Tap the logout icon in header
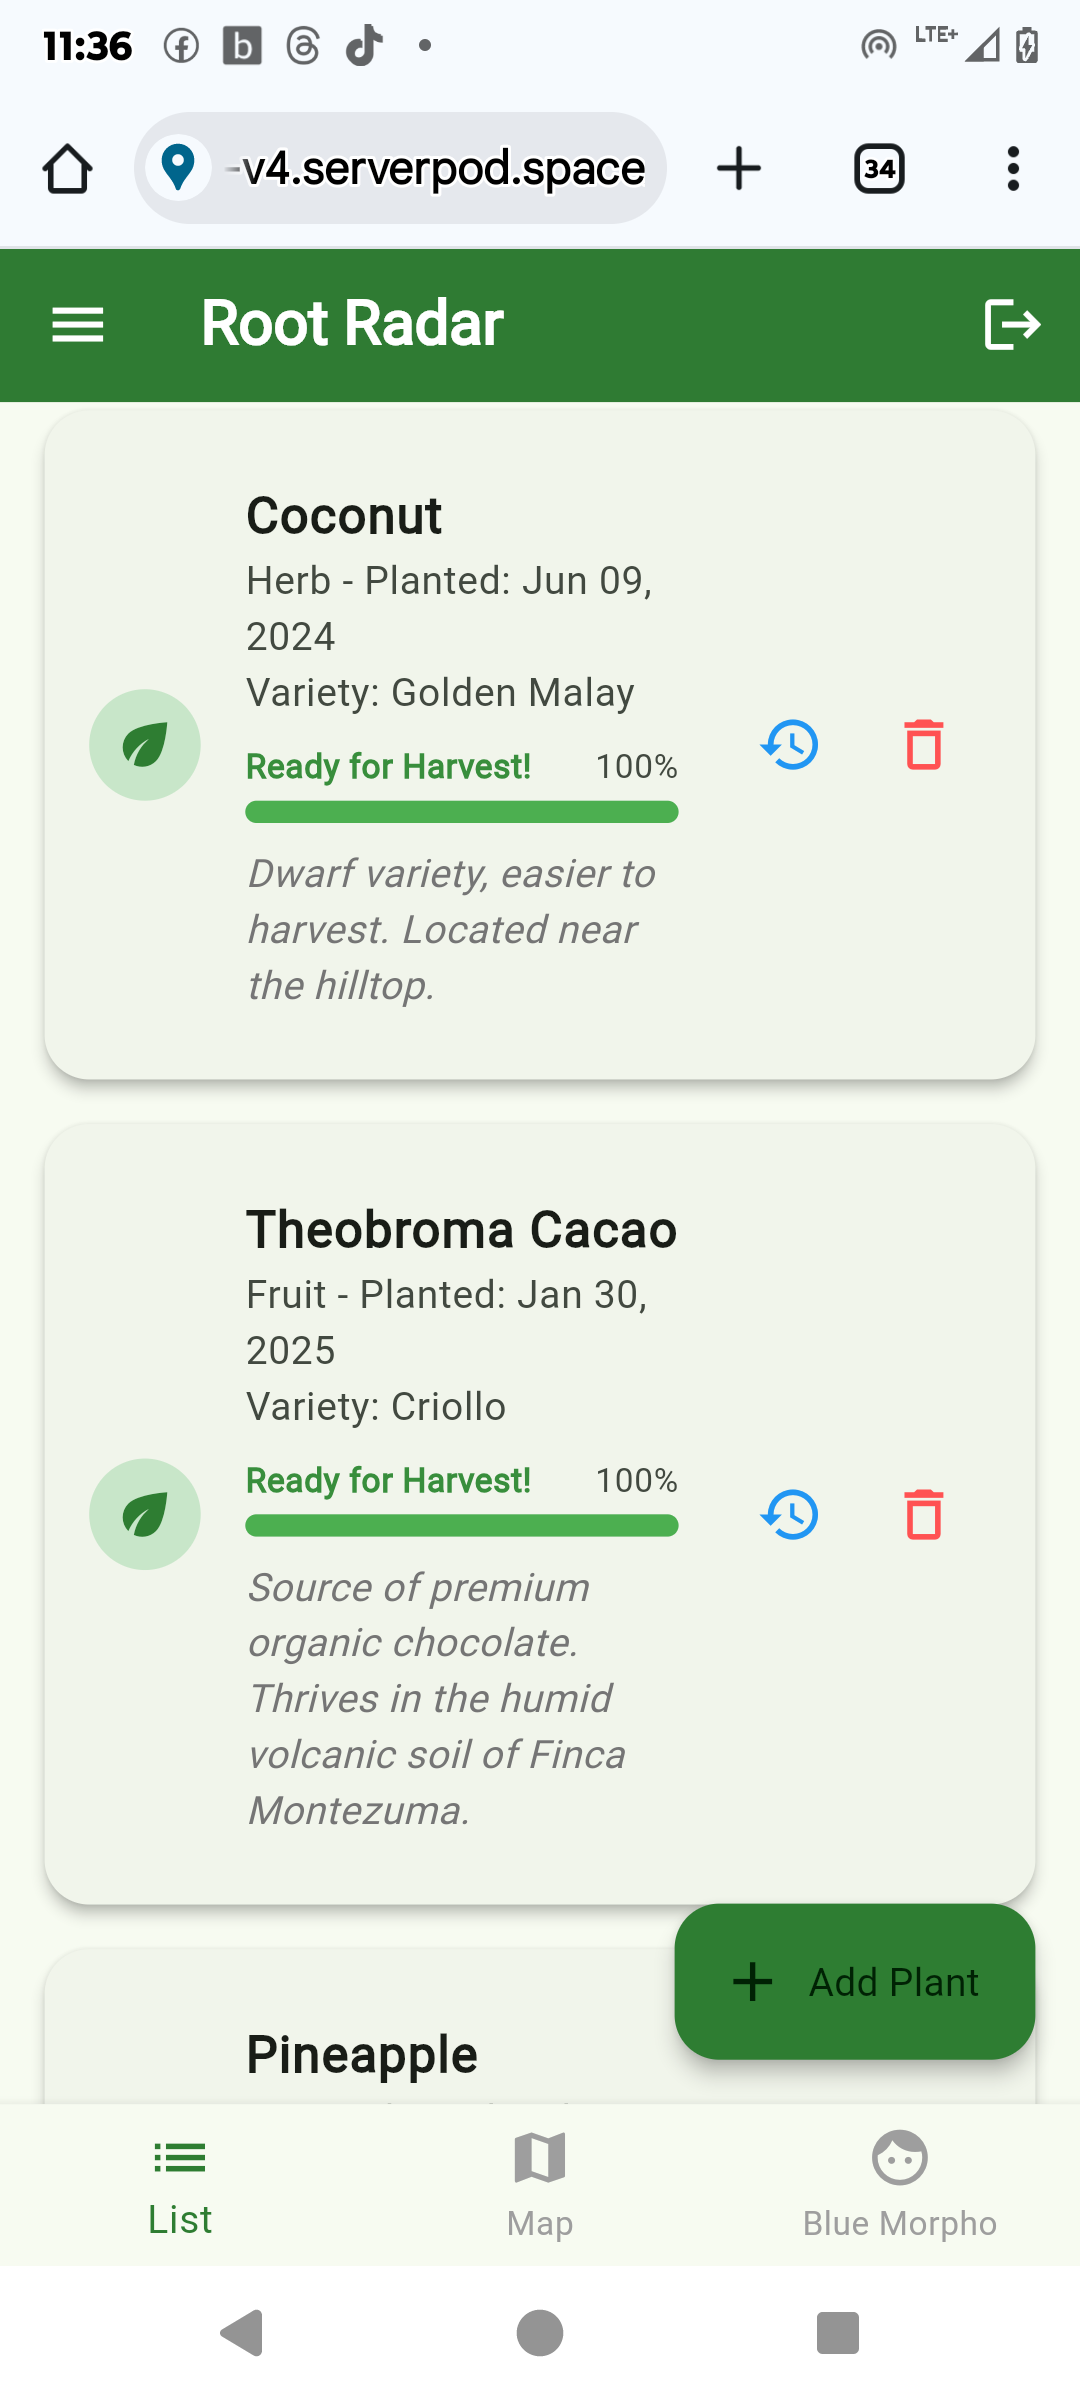Image resolution: width=1080 pixels, height=2400 pixels. tap(1012, 325)
